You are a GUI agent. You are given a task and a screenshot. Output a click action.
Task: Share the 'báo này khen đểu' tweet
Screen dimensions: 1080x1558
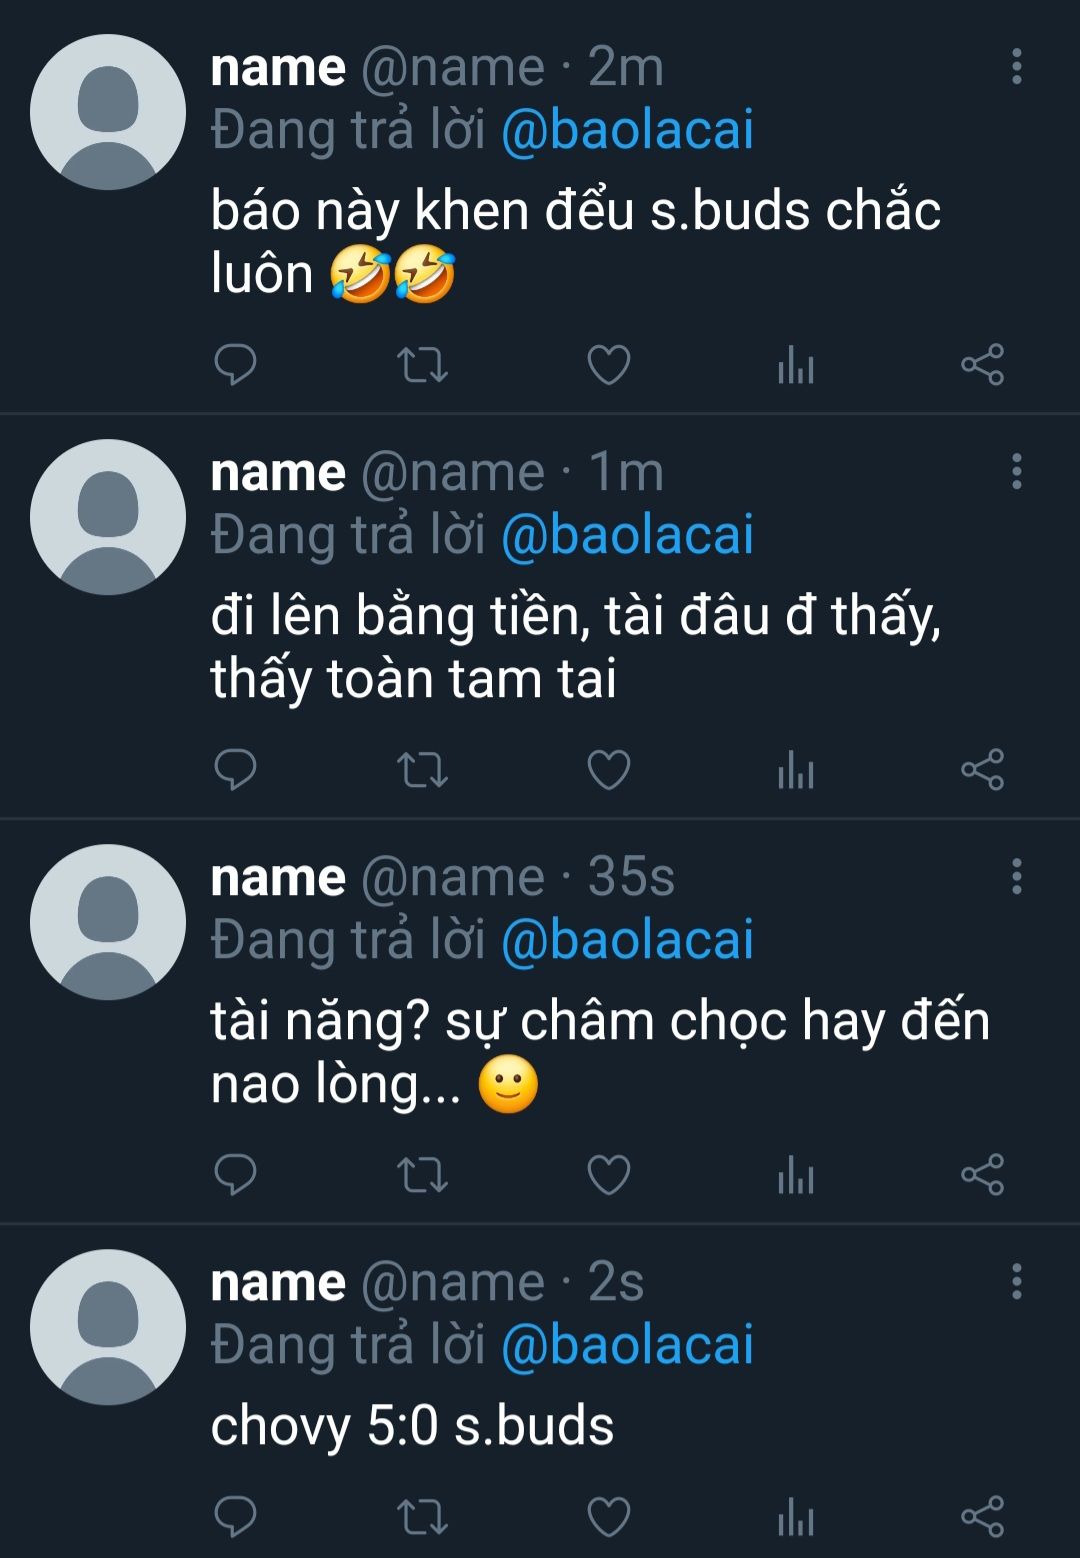(982, 365)
